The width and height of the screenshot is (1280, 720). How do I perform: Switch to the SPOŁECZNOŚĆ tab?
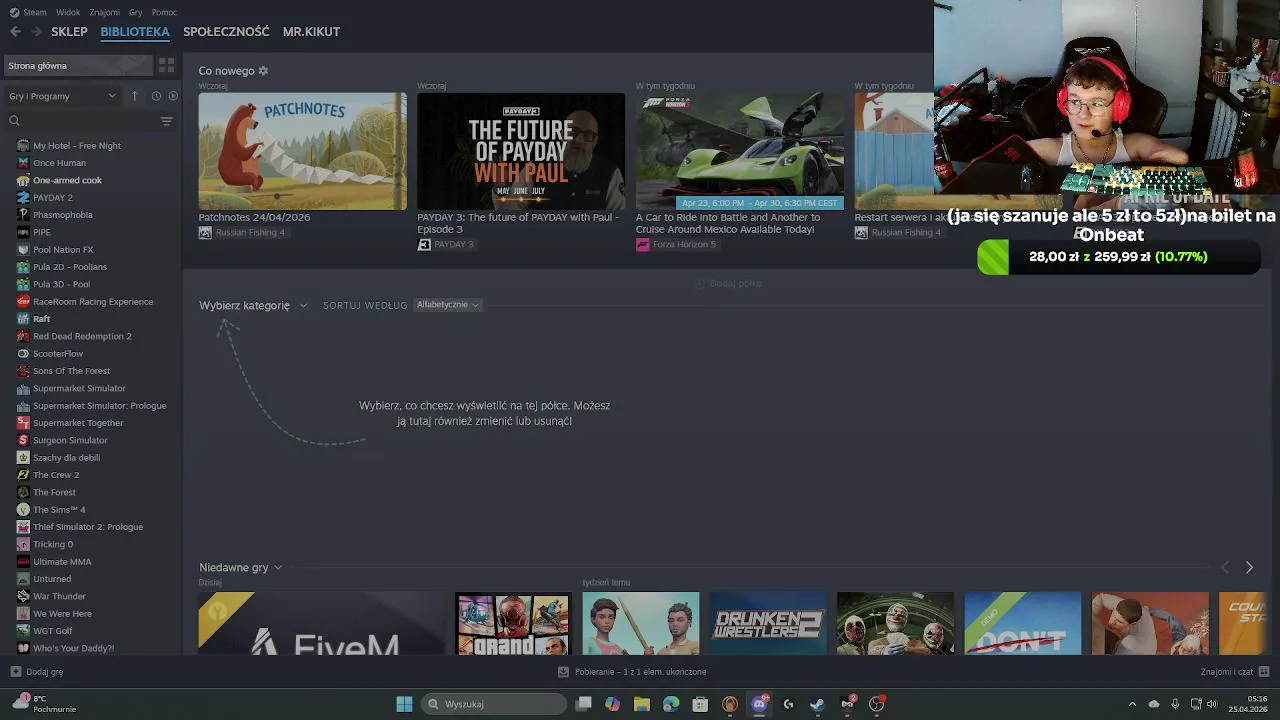(x=226, y=32)
